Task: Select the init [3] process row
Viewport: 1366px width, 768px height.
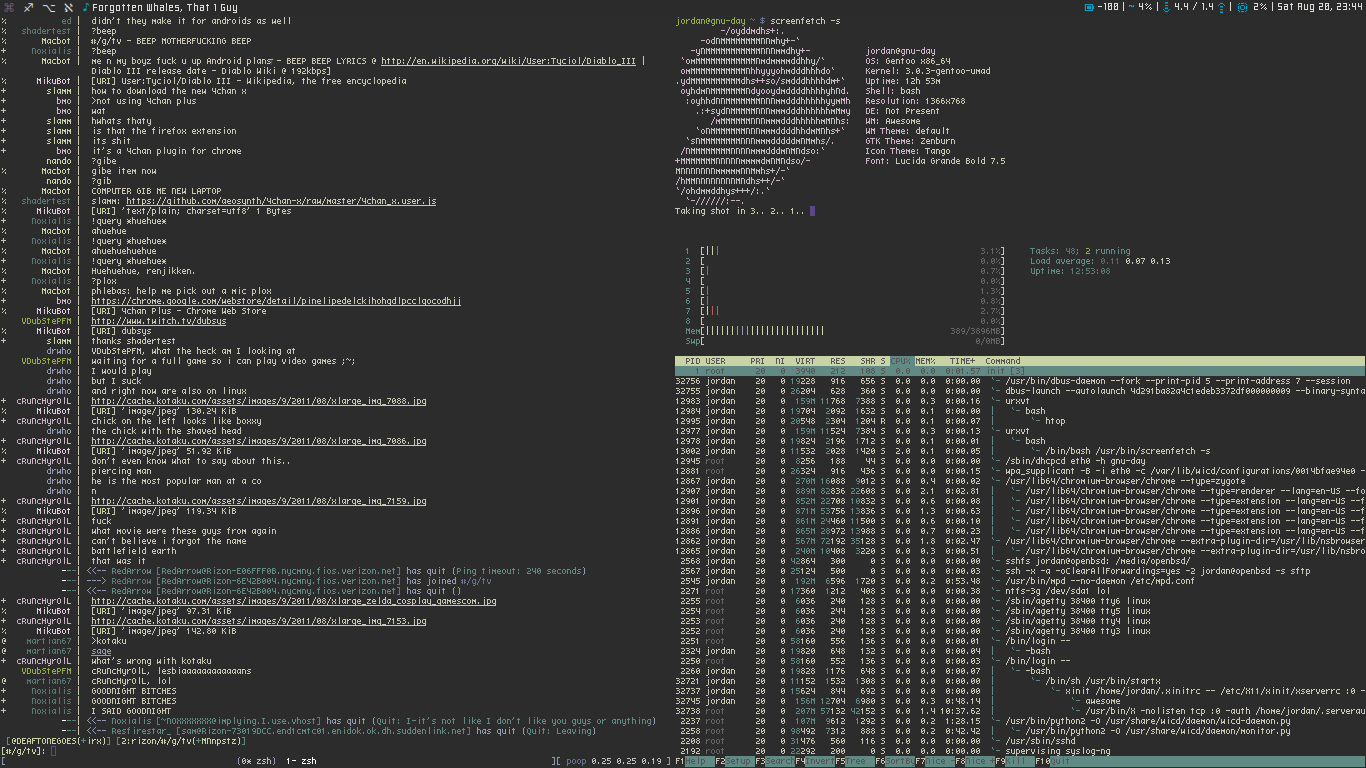Action: click(x=1020, y=371)
